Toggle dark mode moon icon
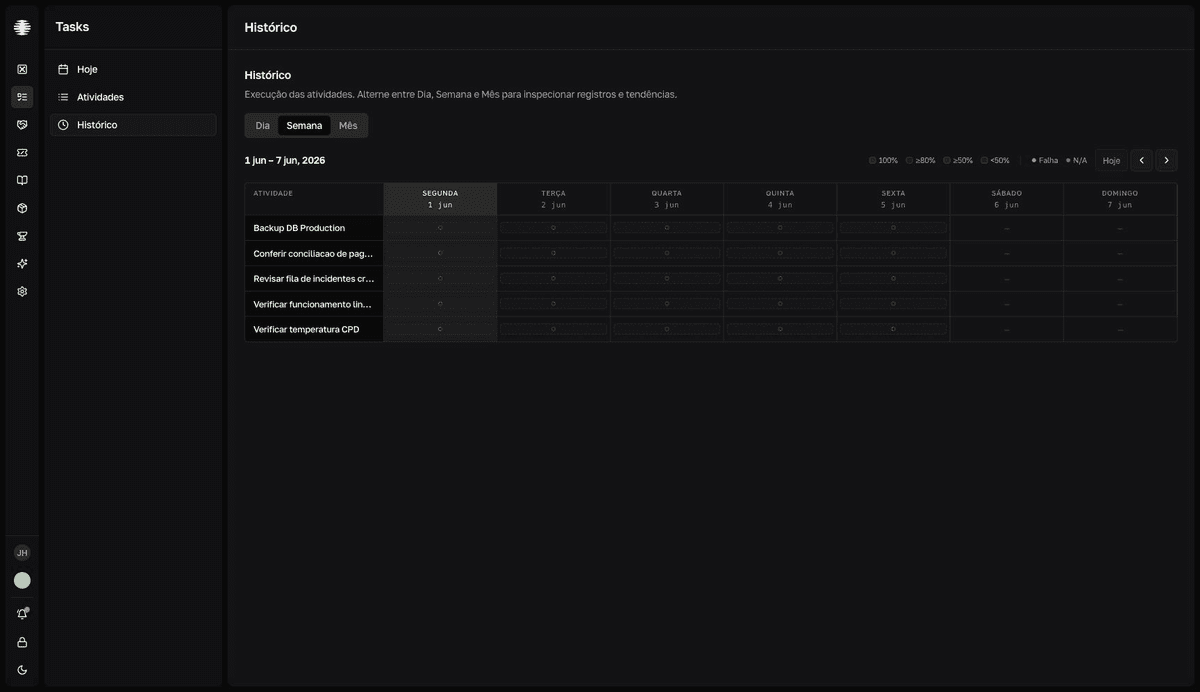 pyautogui.click(x=22, y=670)
